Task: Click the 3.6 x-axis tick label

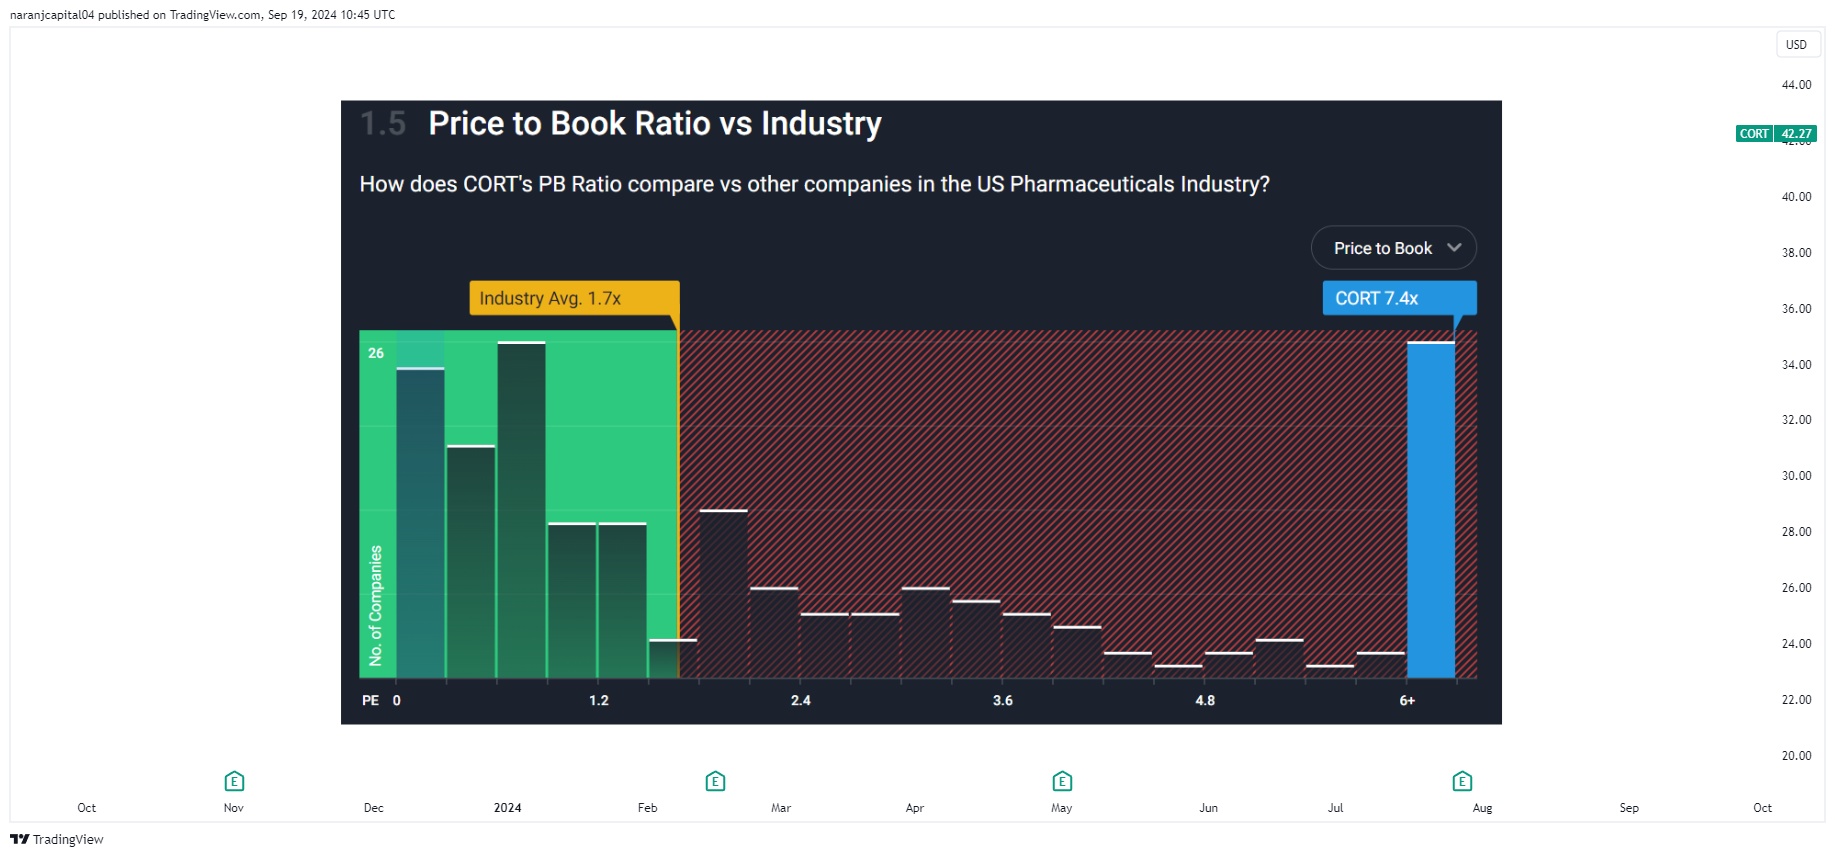Action: 1003,701
